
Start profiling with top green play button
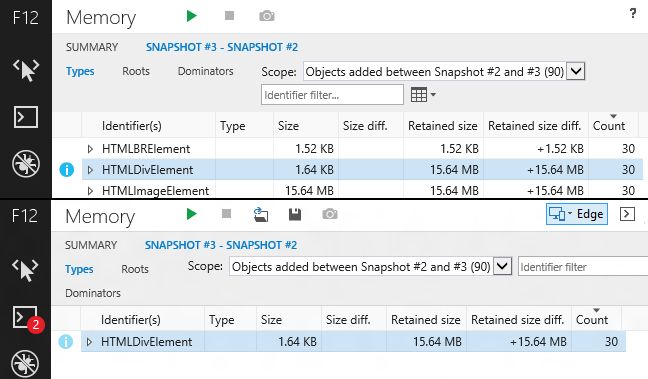(x=191, y=16)
